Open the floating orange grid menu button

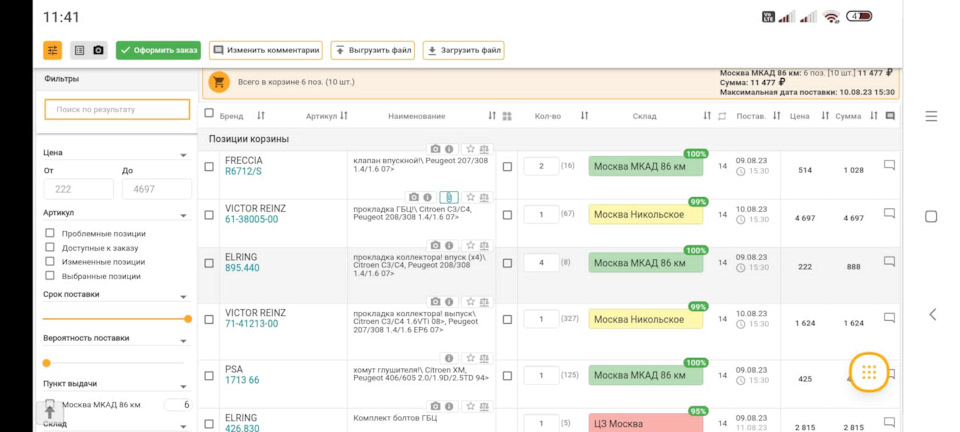coord(869,371)
